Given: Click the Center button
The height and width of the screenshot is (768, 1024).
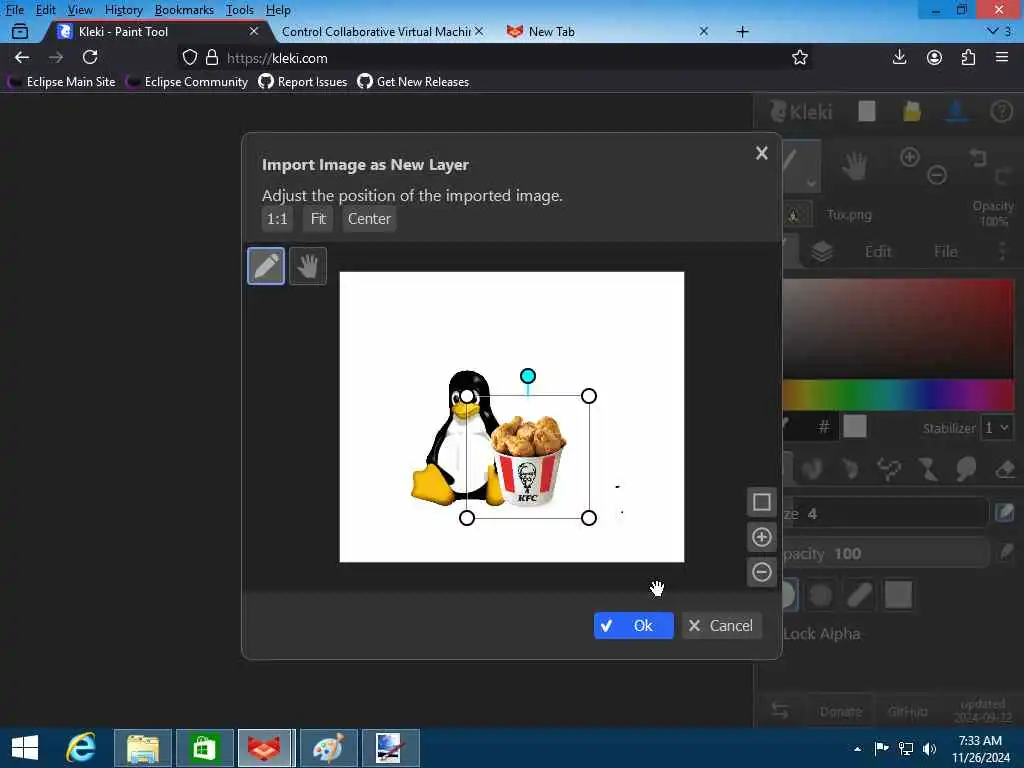Looking at the screenshot, I should click(x=369, y=219).
